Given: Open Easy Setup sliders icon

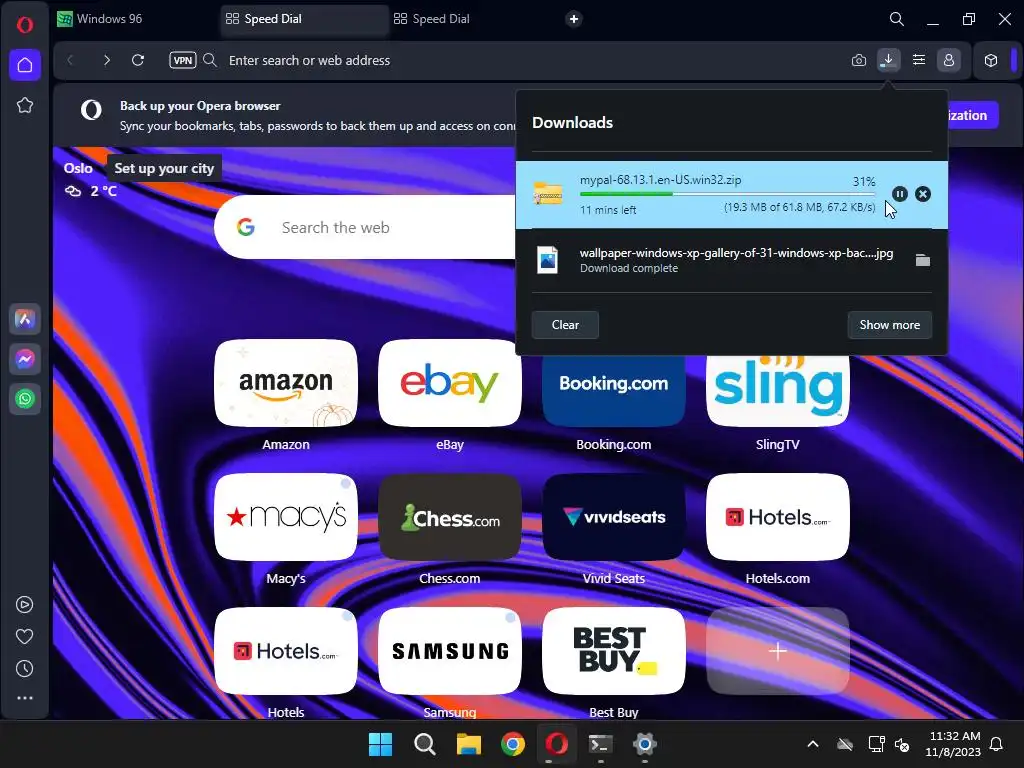Looking at the screenshot, I should (x=919, y=60).
